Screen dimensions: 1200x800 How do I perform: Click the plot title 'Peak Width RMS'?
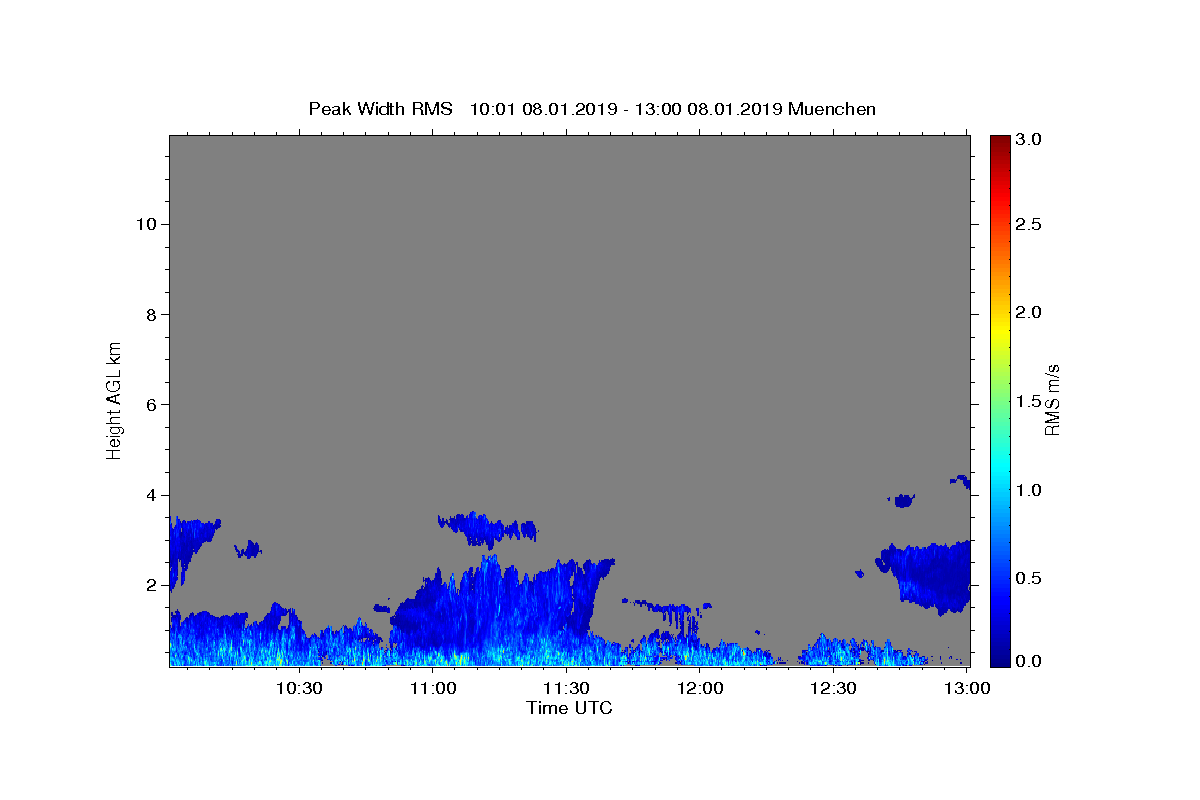[x=380, y=109]
